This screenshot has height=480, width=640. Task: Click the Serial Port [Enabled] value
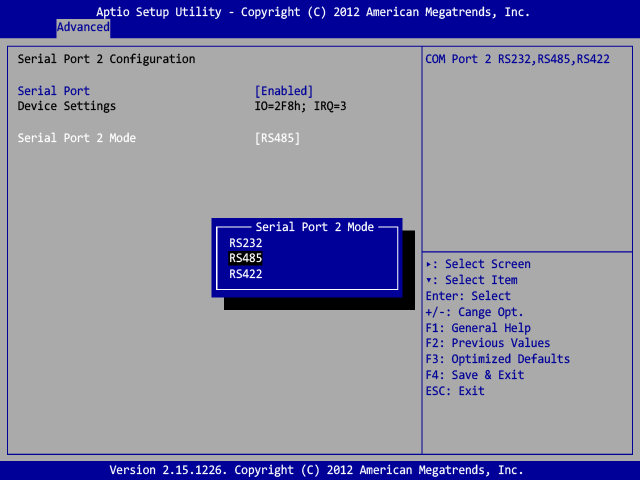point(284,91)
